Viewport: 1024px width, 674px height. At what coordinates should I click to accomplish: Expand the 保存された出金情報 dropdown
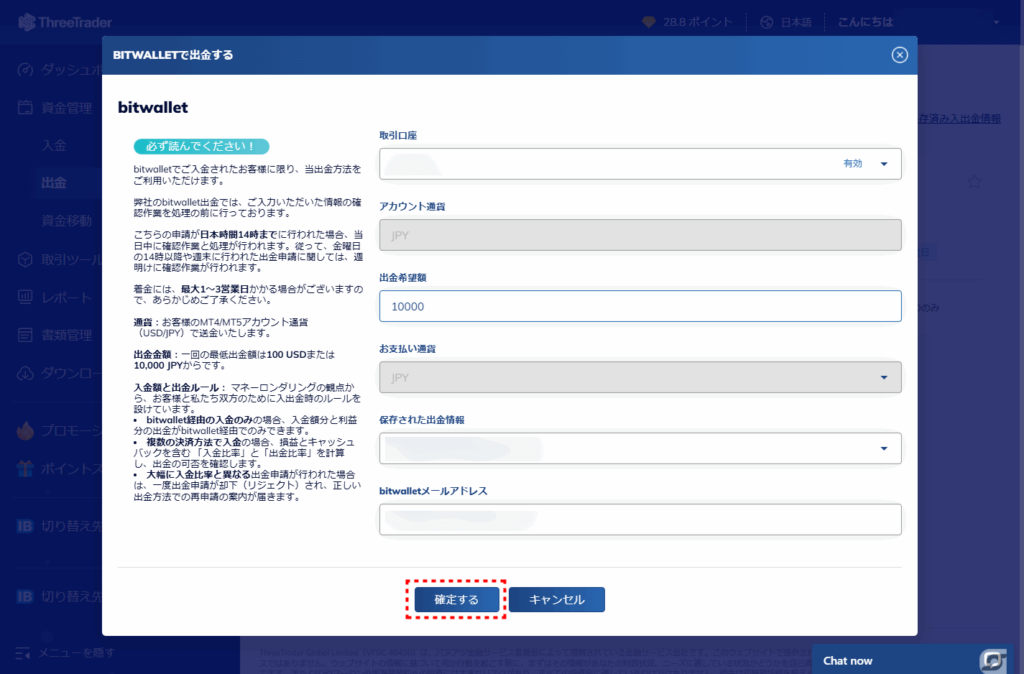(883, 448)
